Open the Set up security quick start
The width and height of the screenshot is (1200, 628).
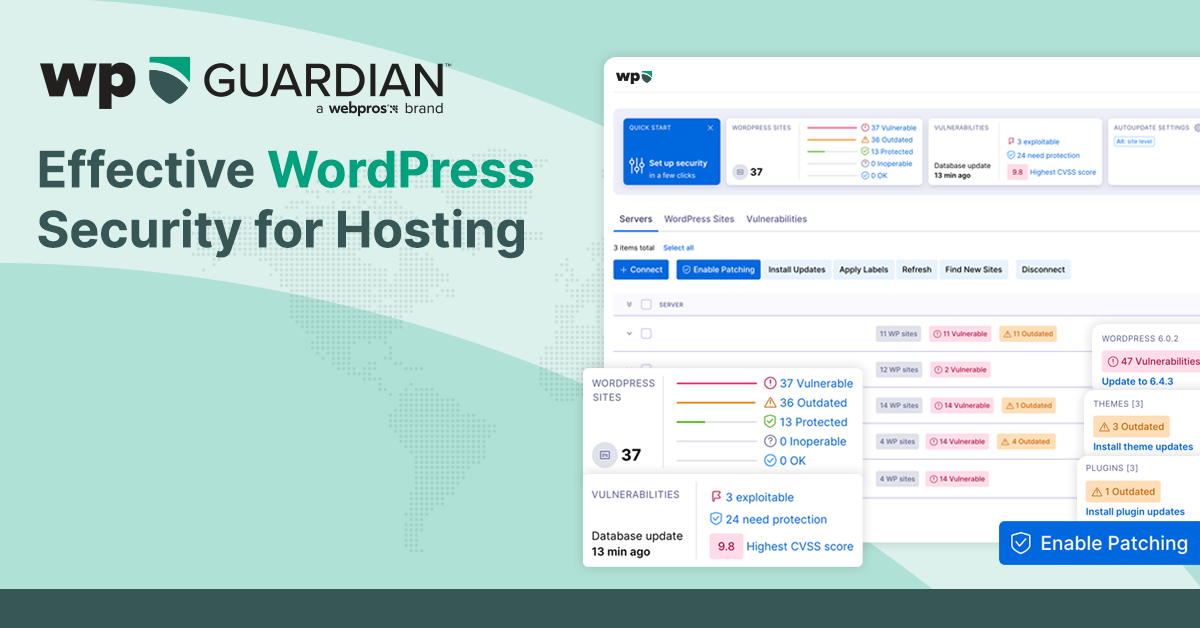pos(671,152)
